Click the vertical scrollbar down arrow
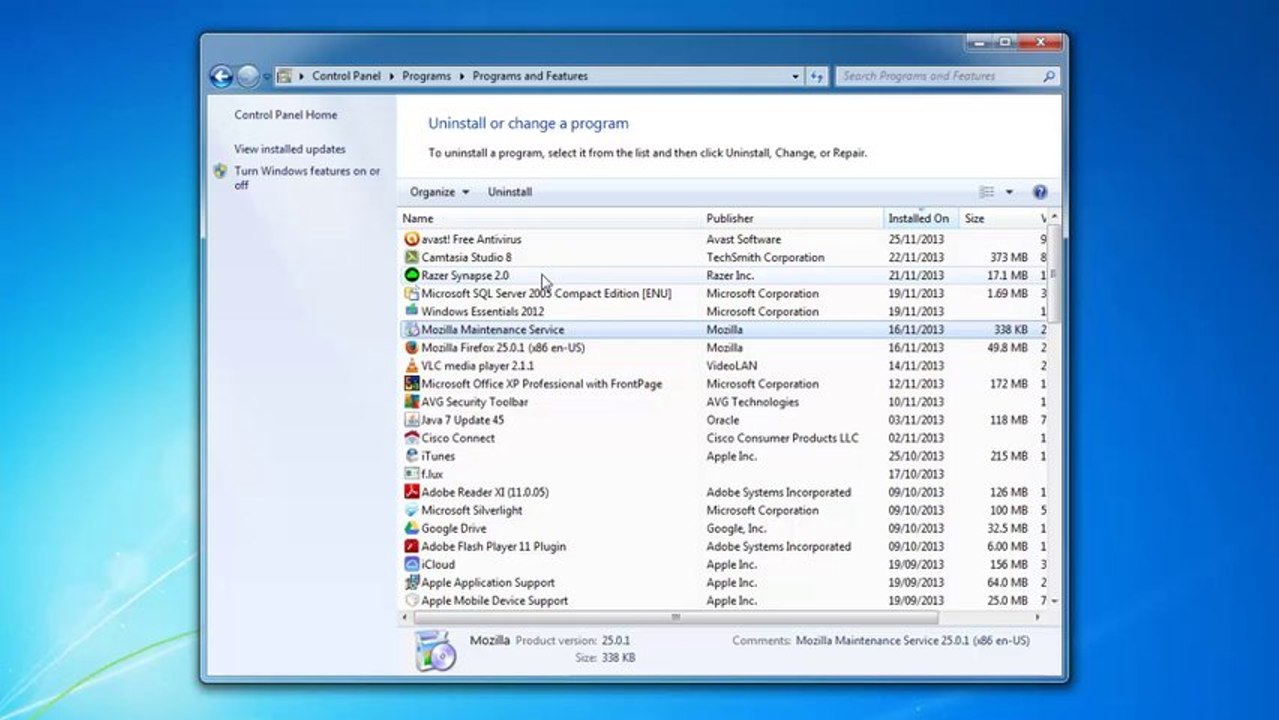 pos(1054,600)
